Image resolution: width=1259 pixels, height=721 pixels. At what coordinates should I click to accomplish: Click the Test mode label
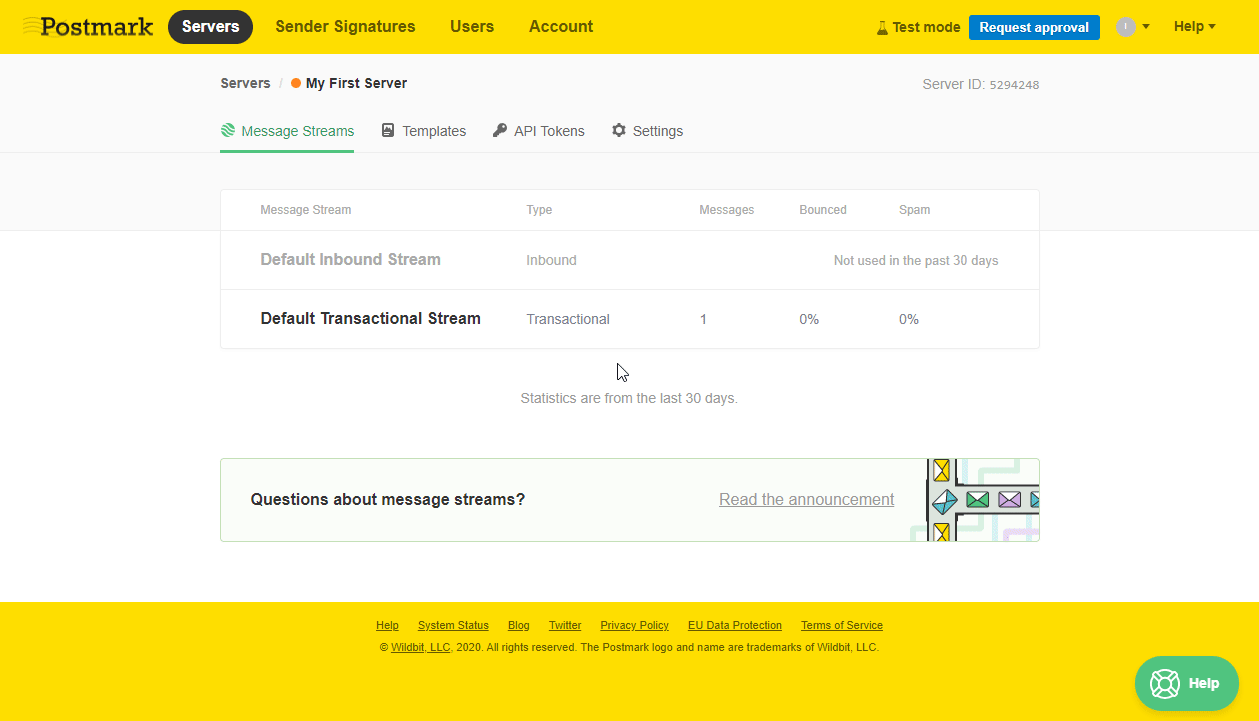click(x=926, y=28)
